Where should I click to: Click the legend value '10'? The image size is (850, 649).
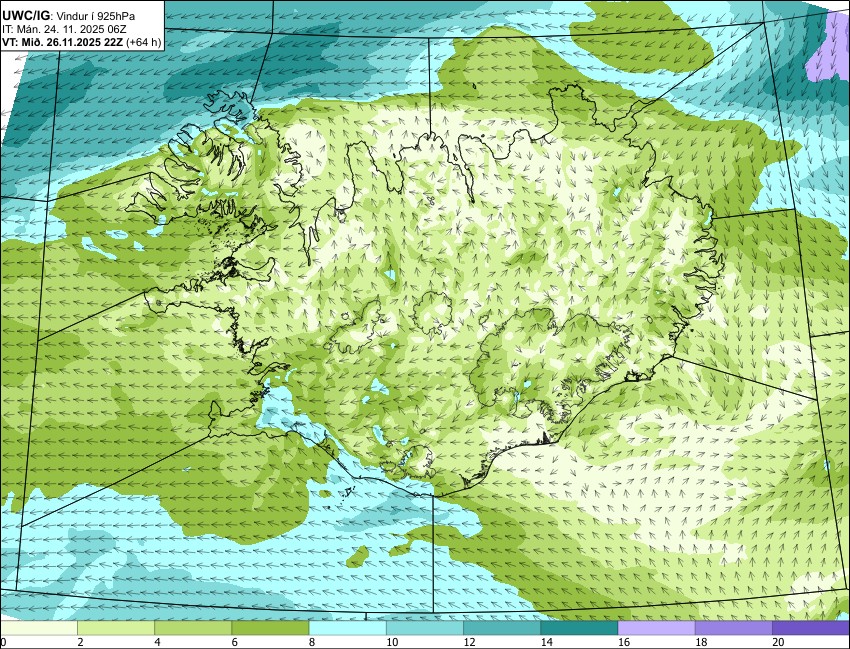point(392,642)
